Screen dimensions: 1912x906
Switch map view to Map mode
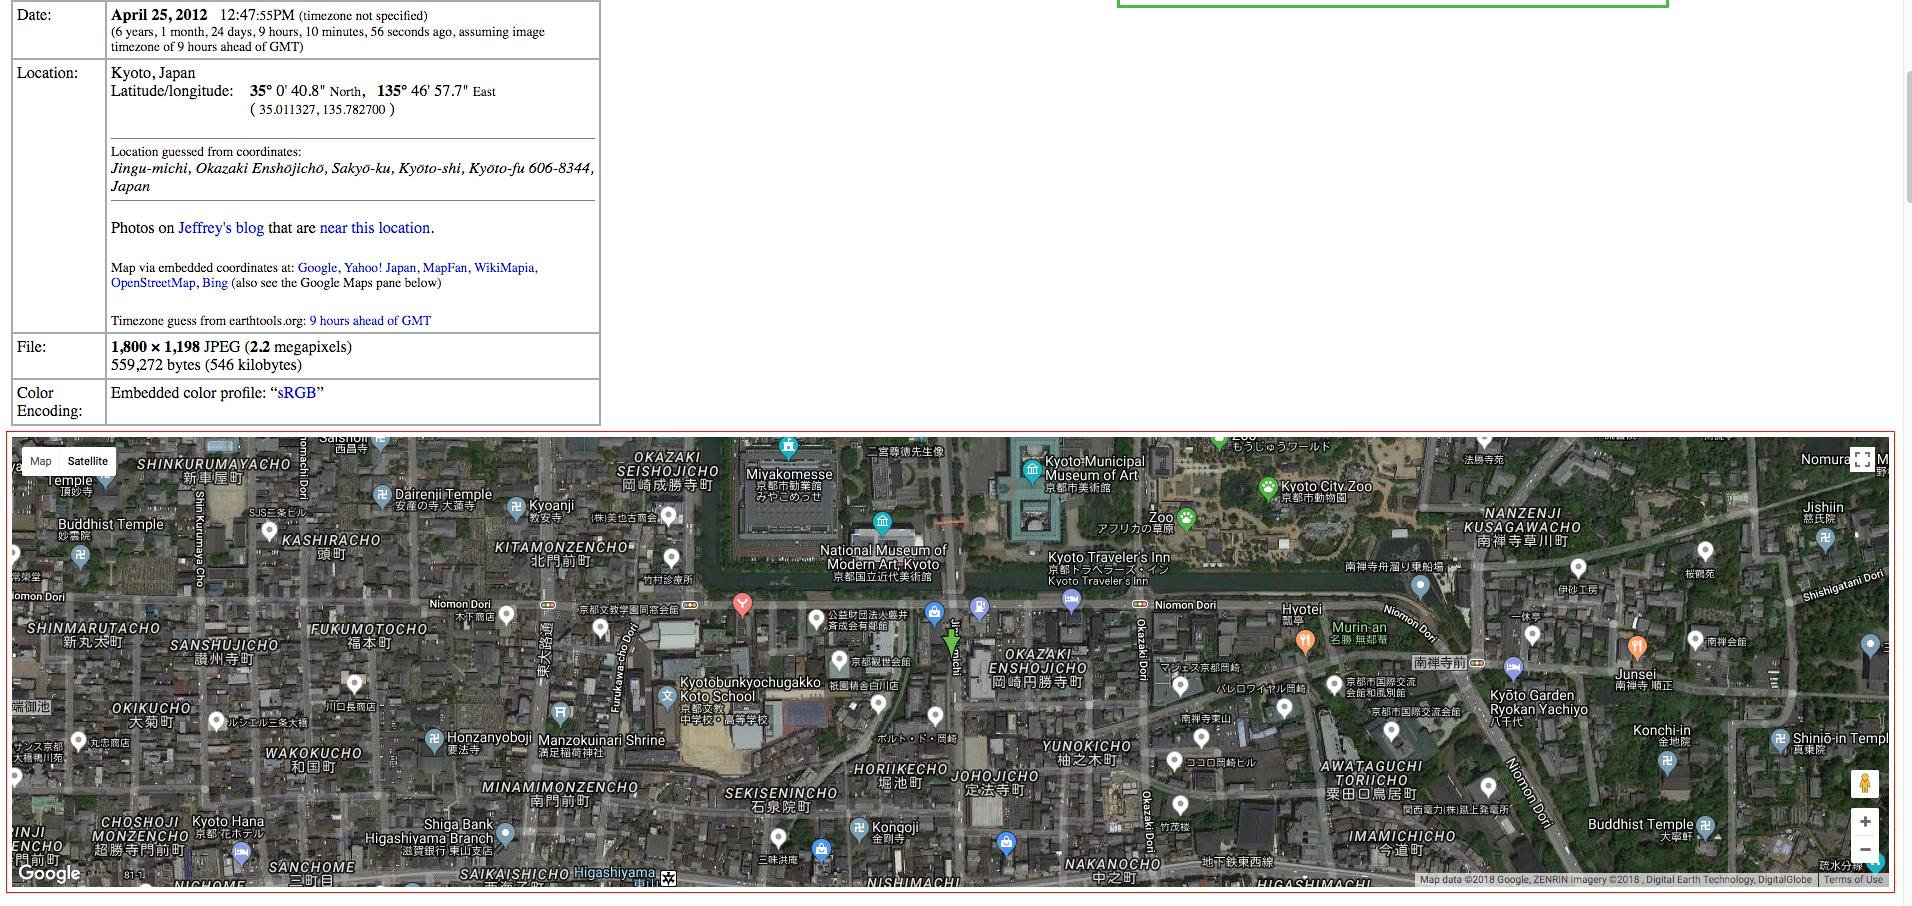click(41, 461)
